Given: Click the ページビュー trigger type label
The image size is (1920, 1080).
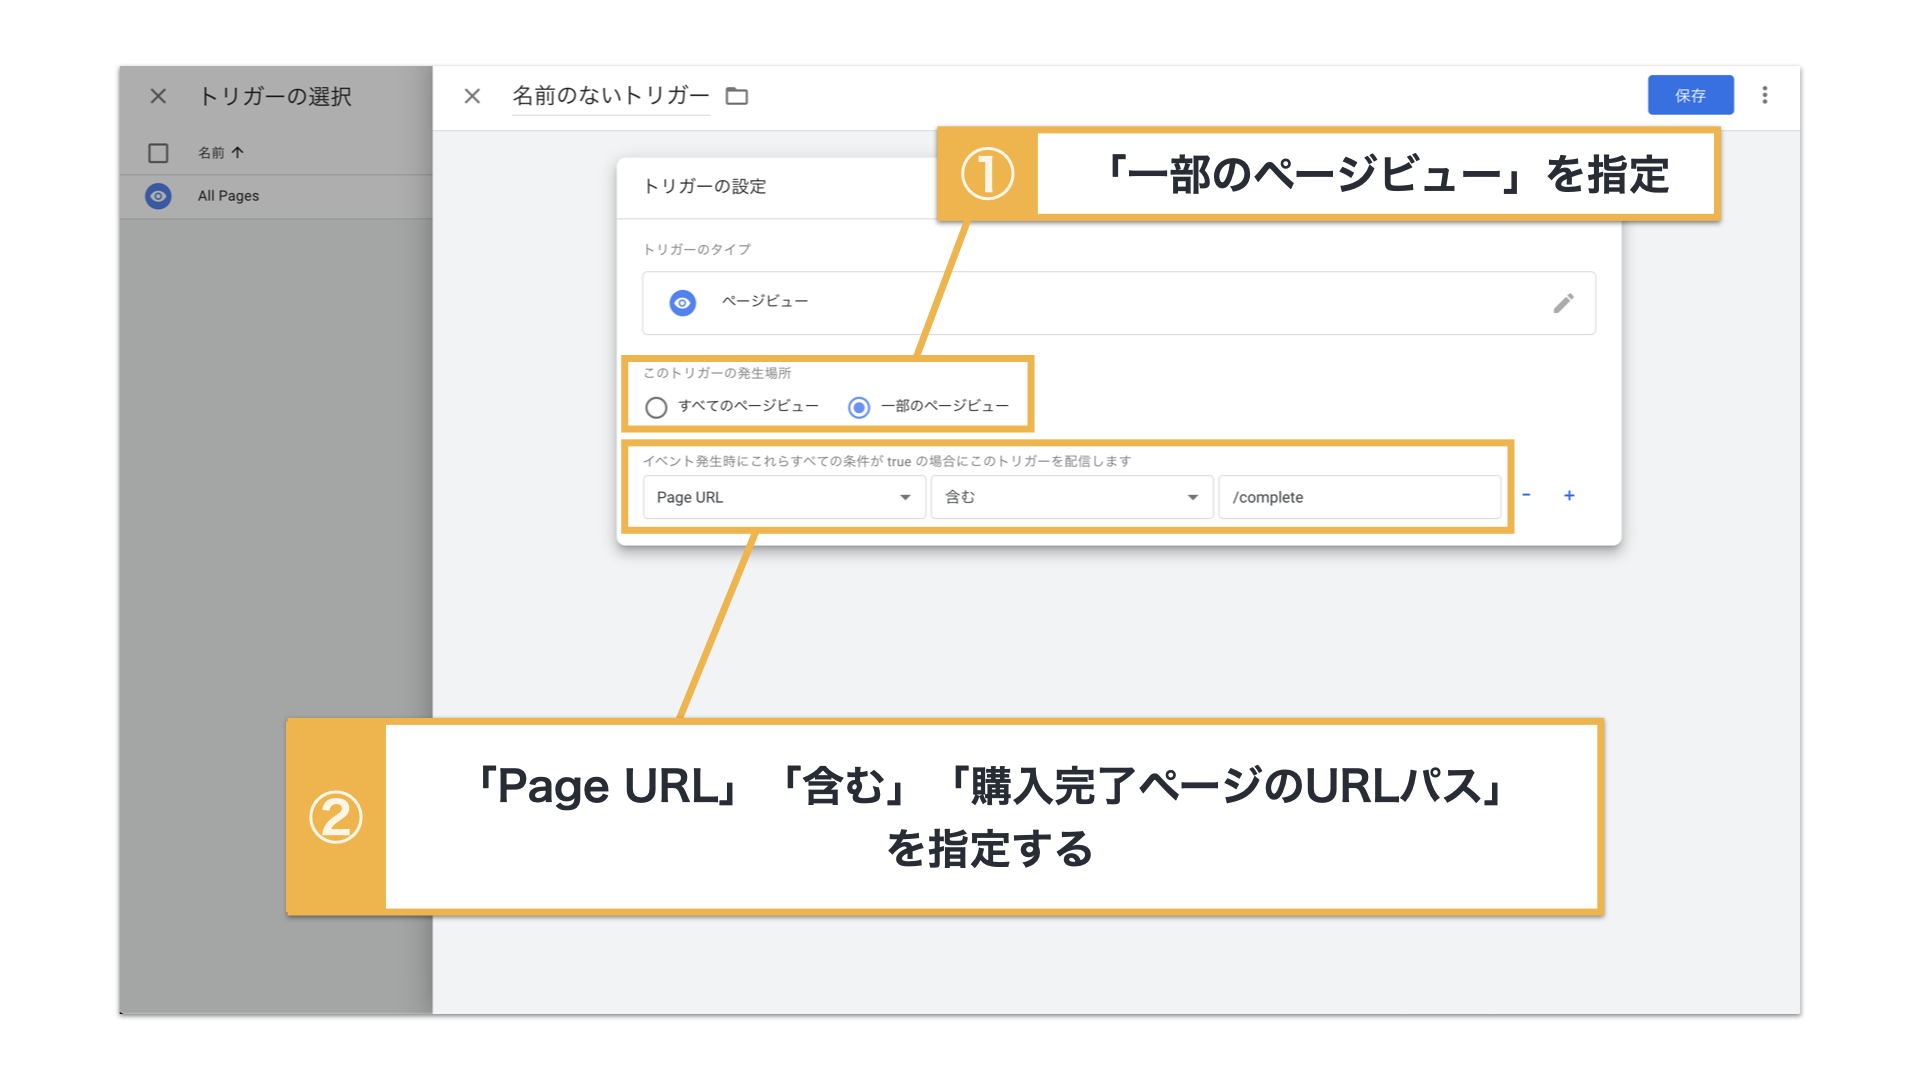Looking at the screenshot, I should click(x=765, y=301).
